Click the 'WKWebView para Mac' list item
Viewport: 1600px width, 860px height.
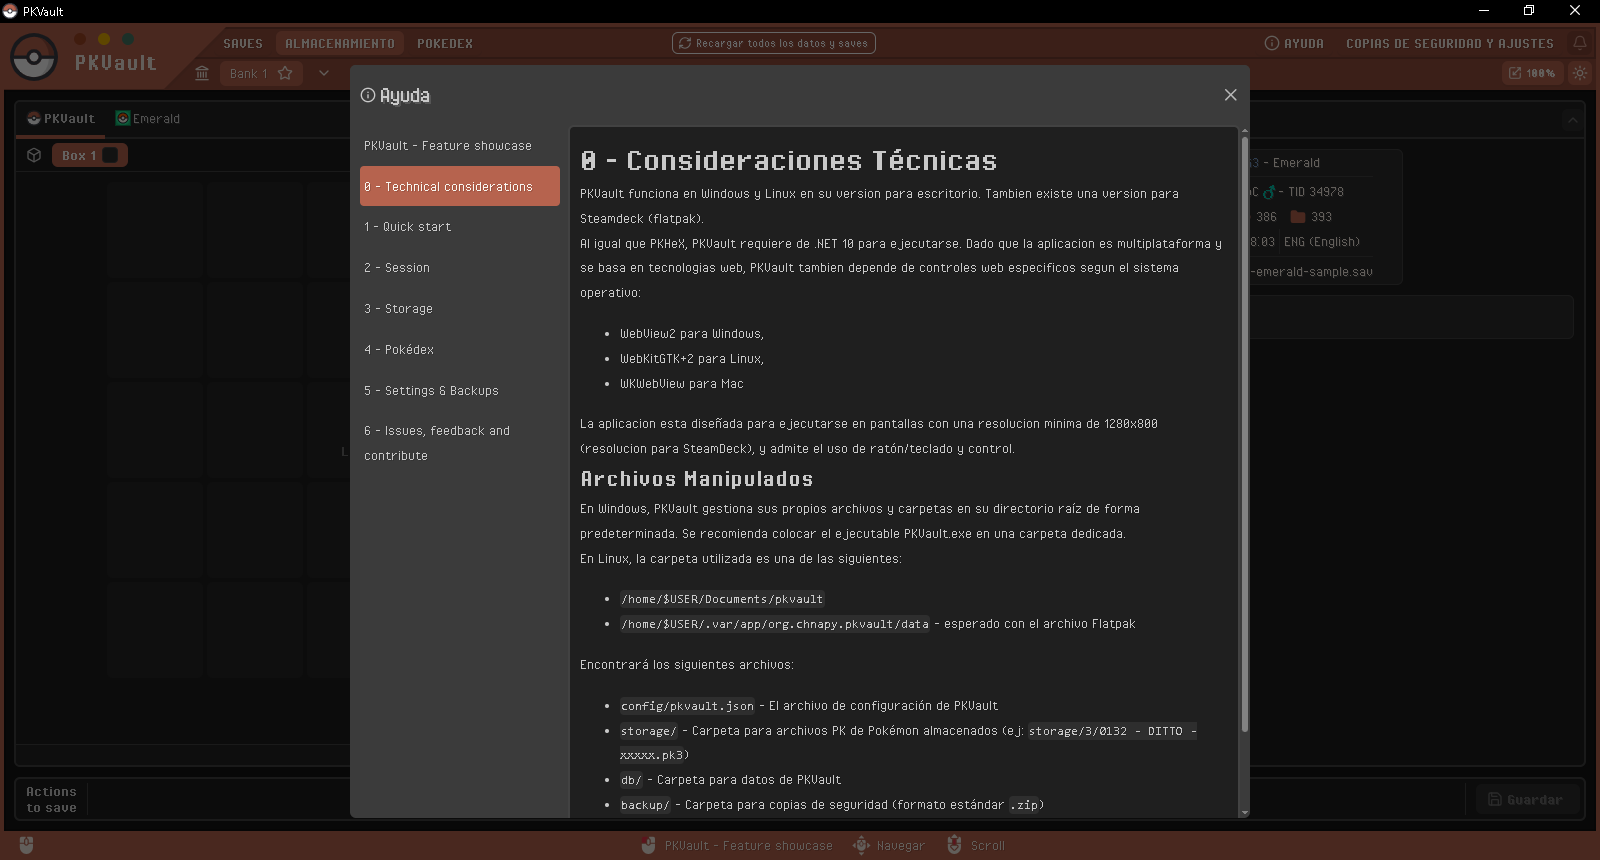[682, 384]
